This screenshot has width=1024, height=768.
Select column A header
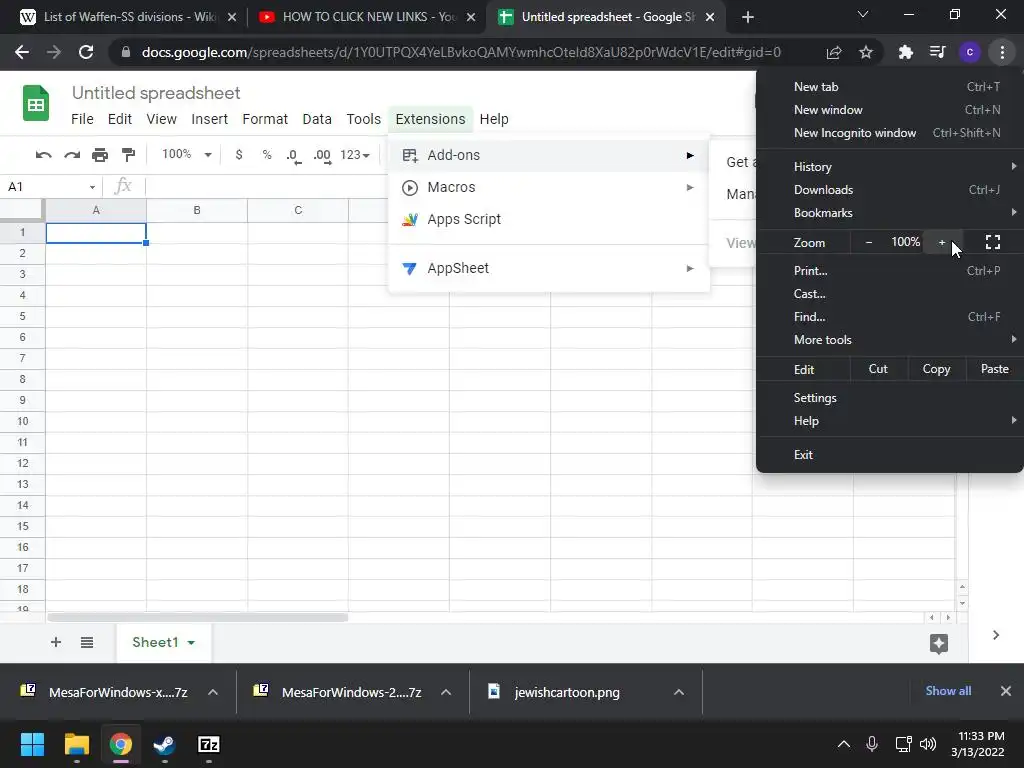(x=96, y=210)
